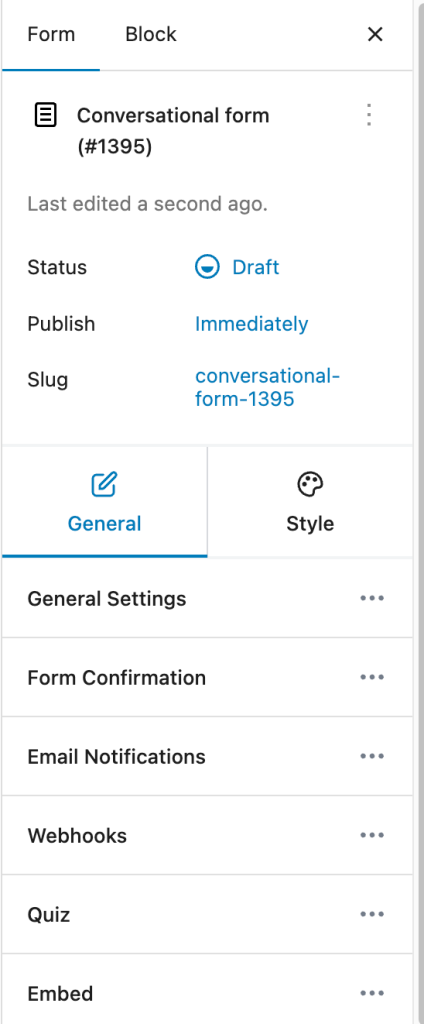424x1024 pixels.
Task: Click the form document icon beside title
Action: click(45, 116)
